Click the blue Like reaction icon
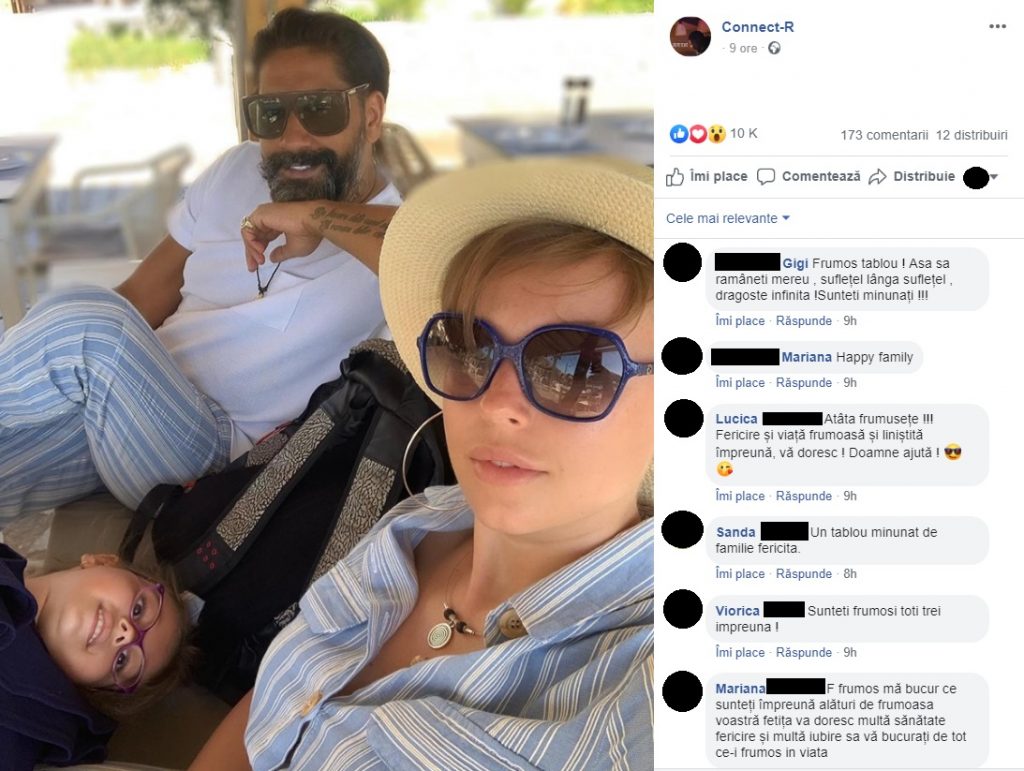Image resolution: width=1024 pixels, height=771 pixels. (679, 133)
